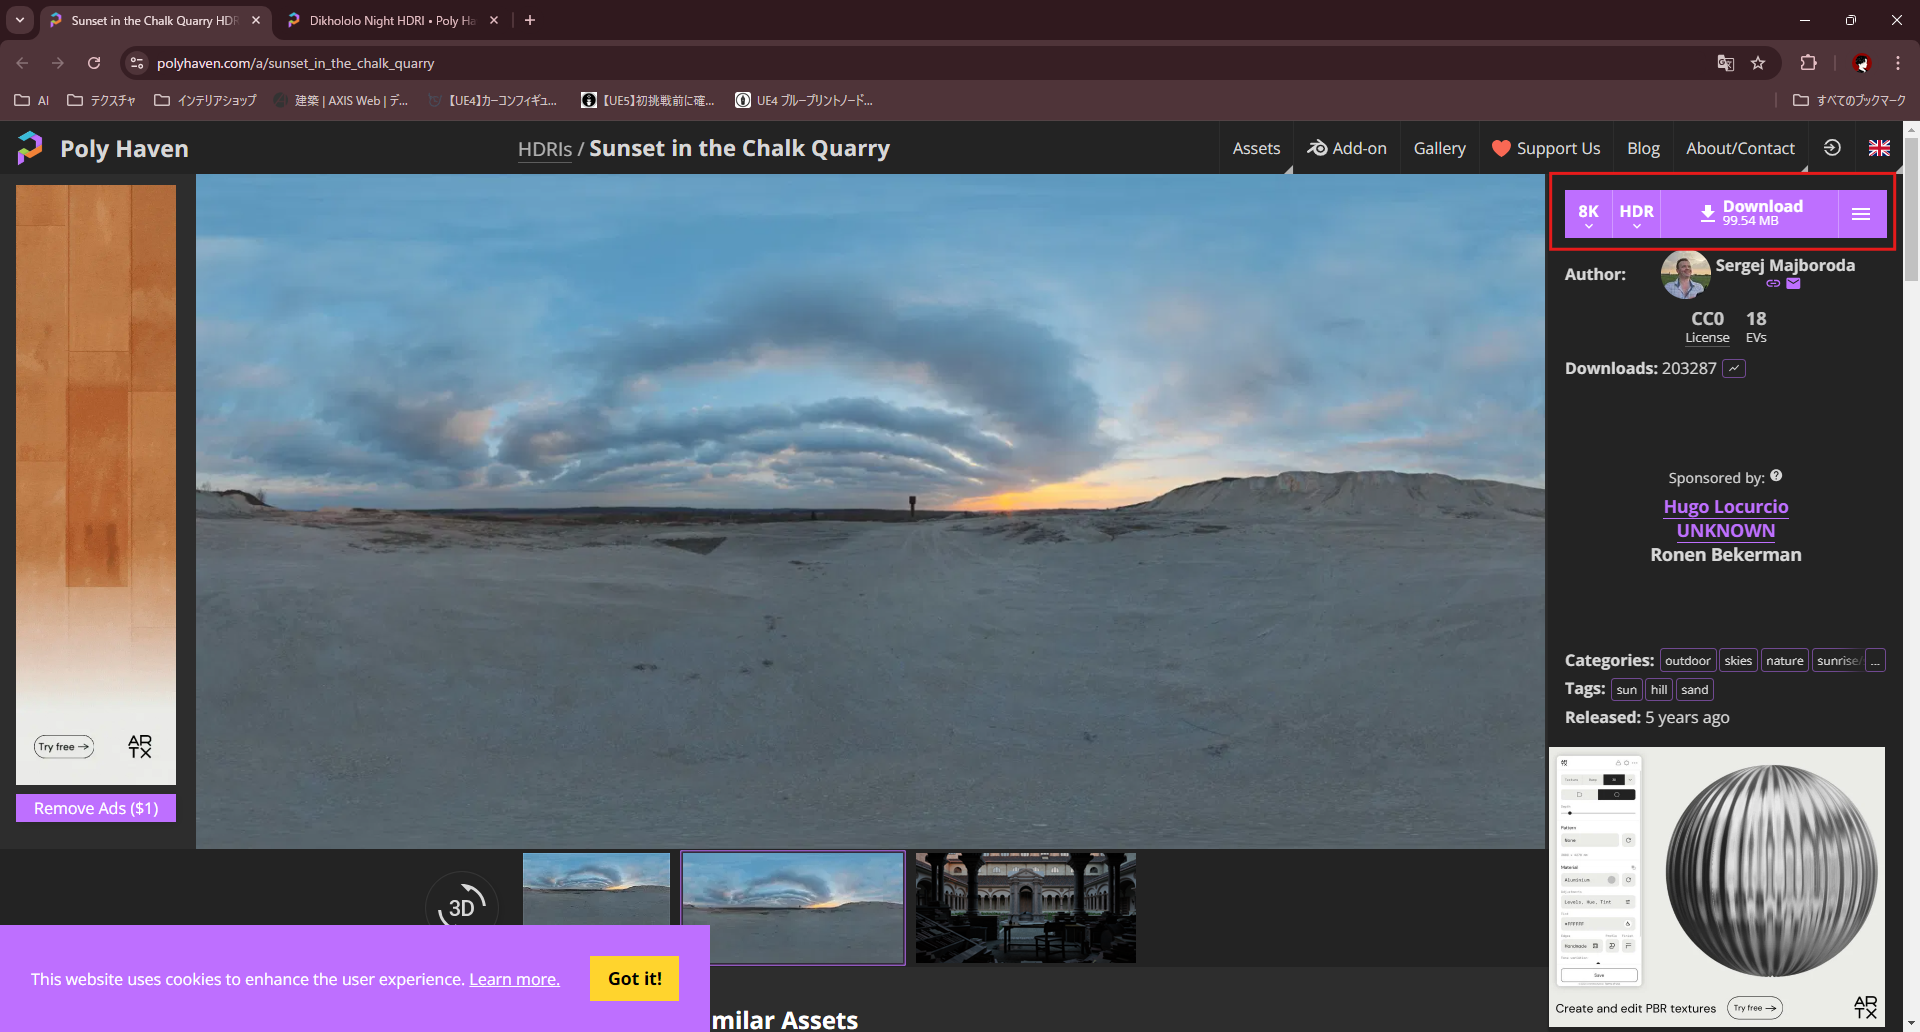Expand the HDR file format dropdown
This screenshot has width=1920, height=1032.
pos(1636,214)
